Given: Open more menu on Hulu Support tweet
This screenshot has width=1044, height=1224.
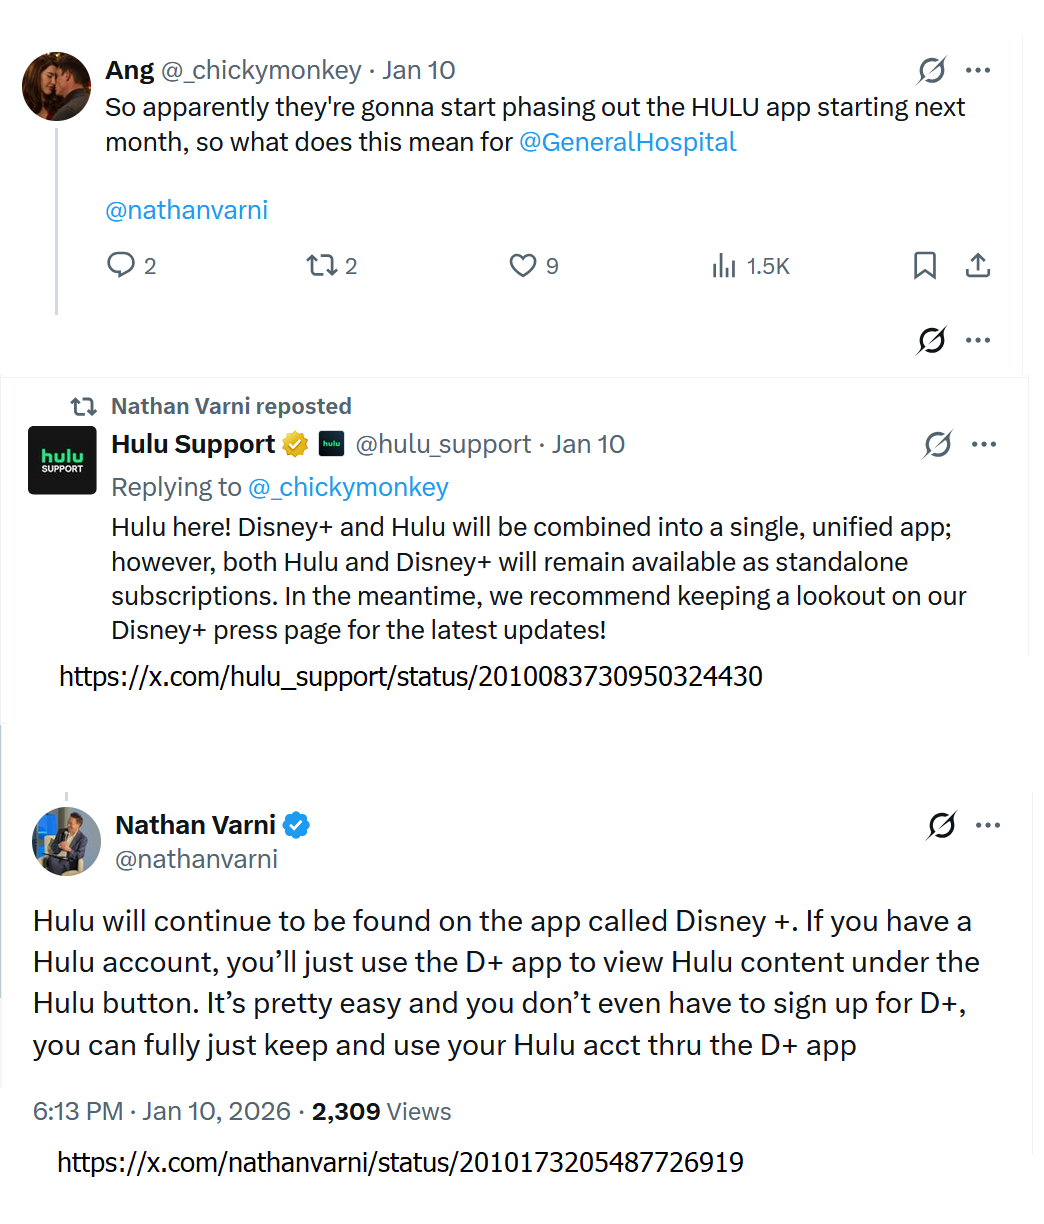Looking at the screenshot, I should [984, 444].
